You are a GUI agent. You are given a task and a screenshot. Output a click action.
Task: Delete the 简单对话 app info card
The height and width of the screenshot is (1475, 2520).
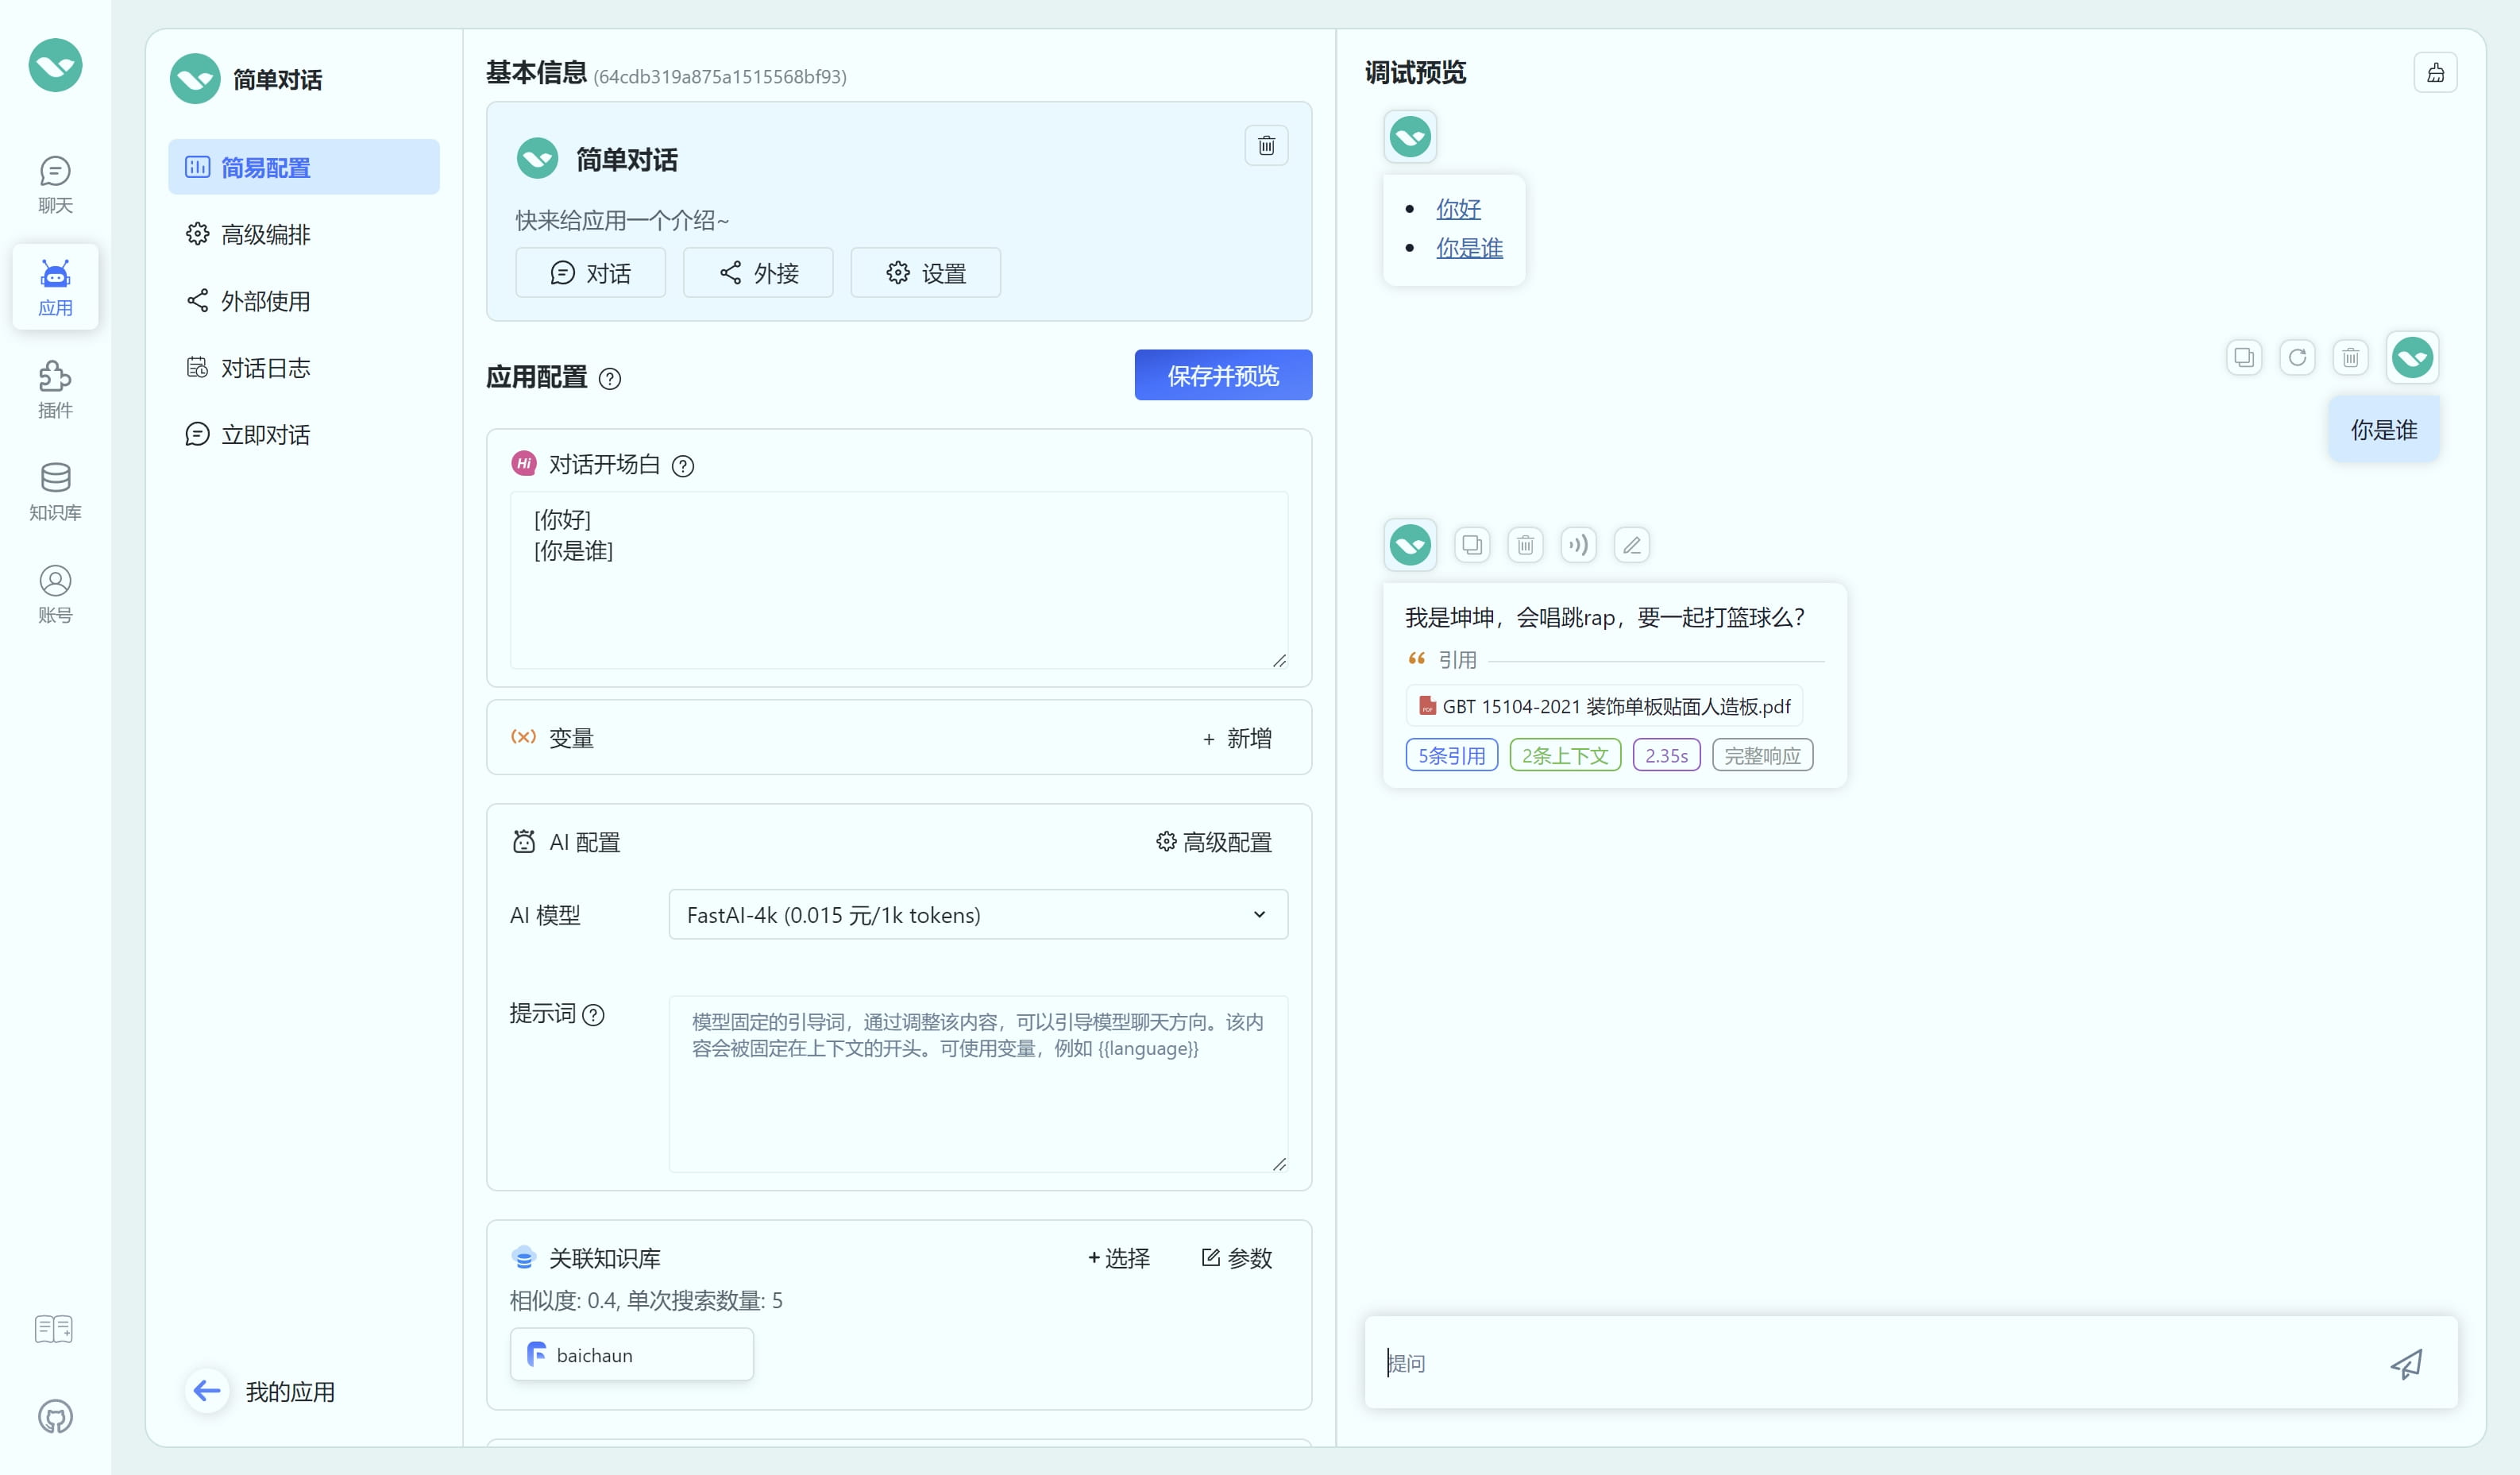(x=1266, y=145)
